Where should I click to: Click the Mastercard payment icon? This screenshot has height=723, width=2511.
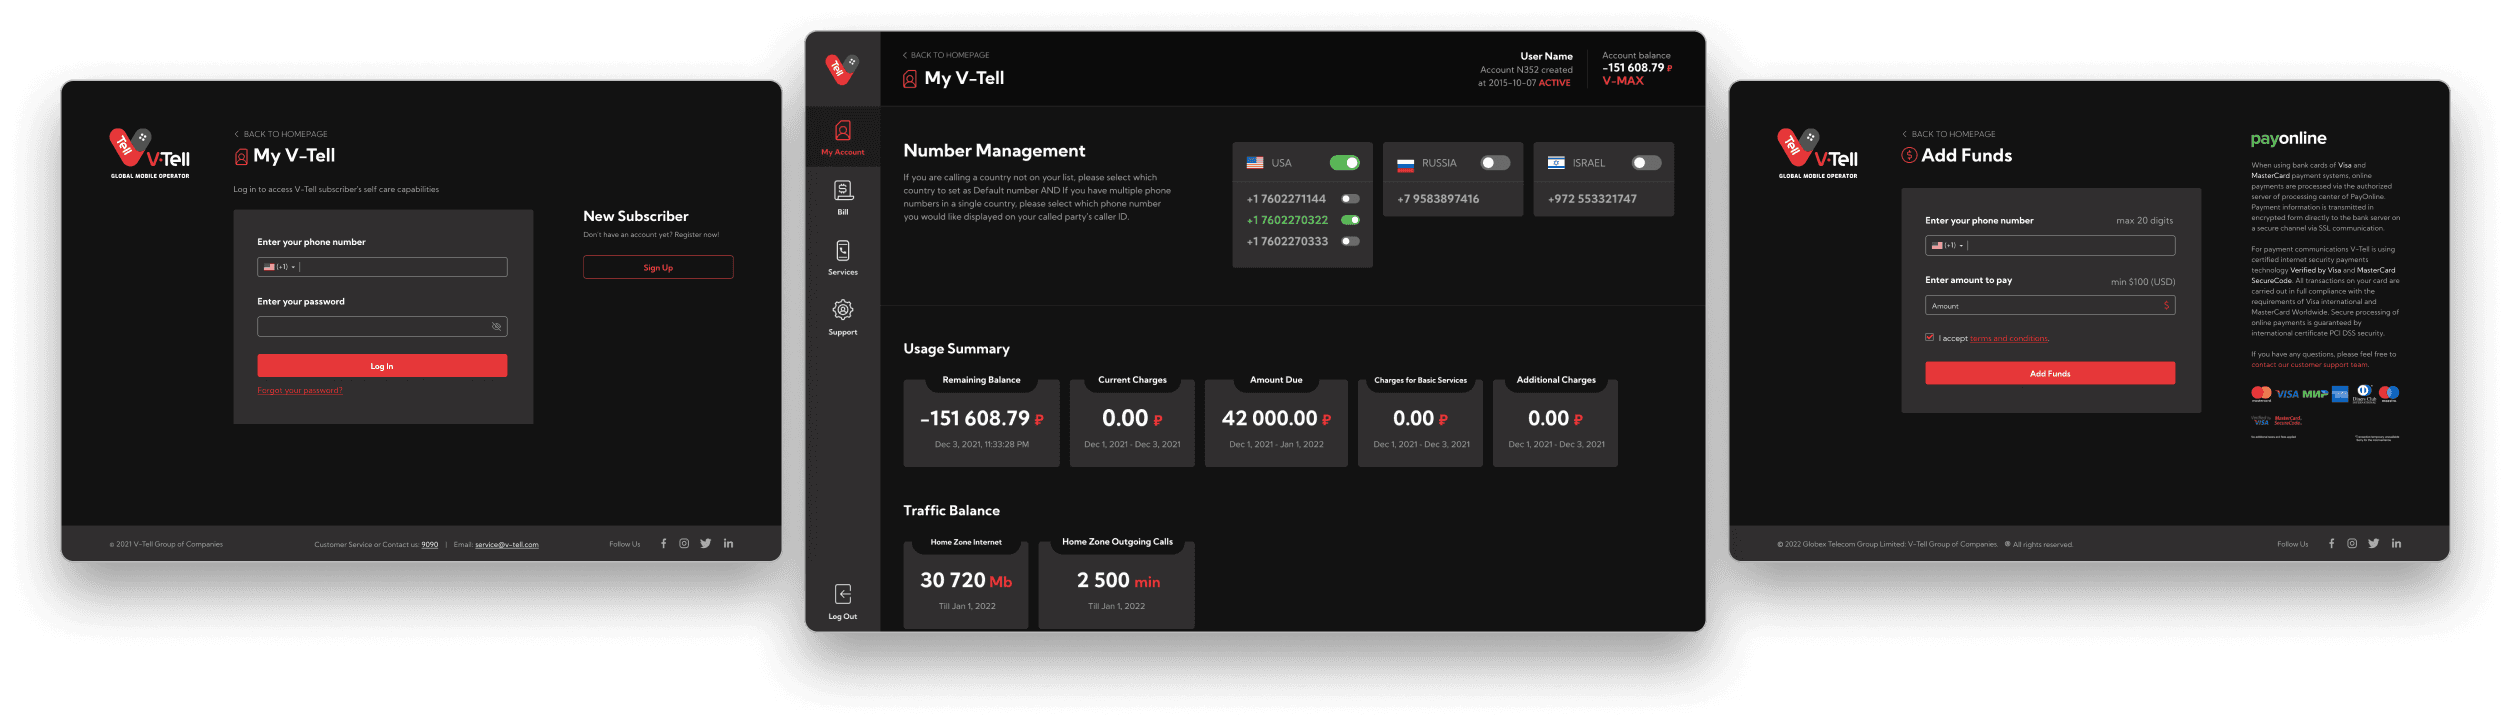click(x=2260, y=394)
